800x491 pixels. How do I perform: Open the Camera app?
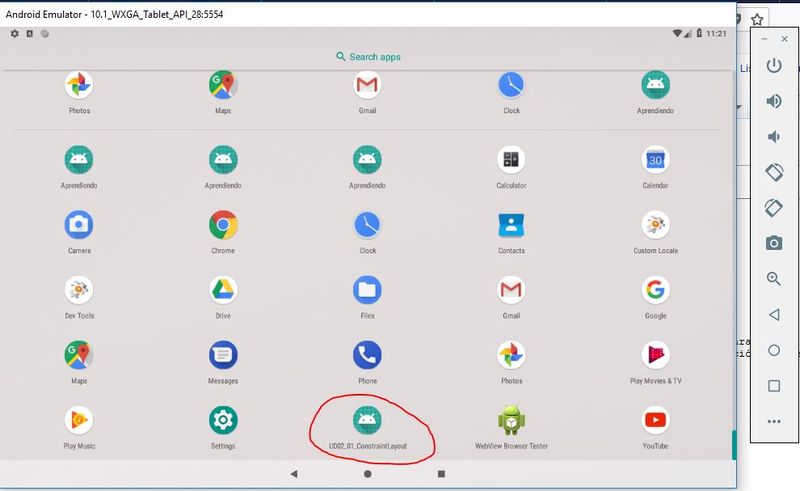pos(79,225)
